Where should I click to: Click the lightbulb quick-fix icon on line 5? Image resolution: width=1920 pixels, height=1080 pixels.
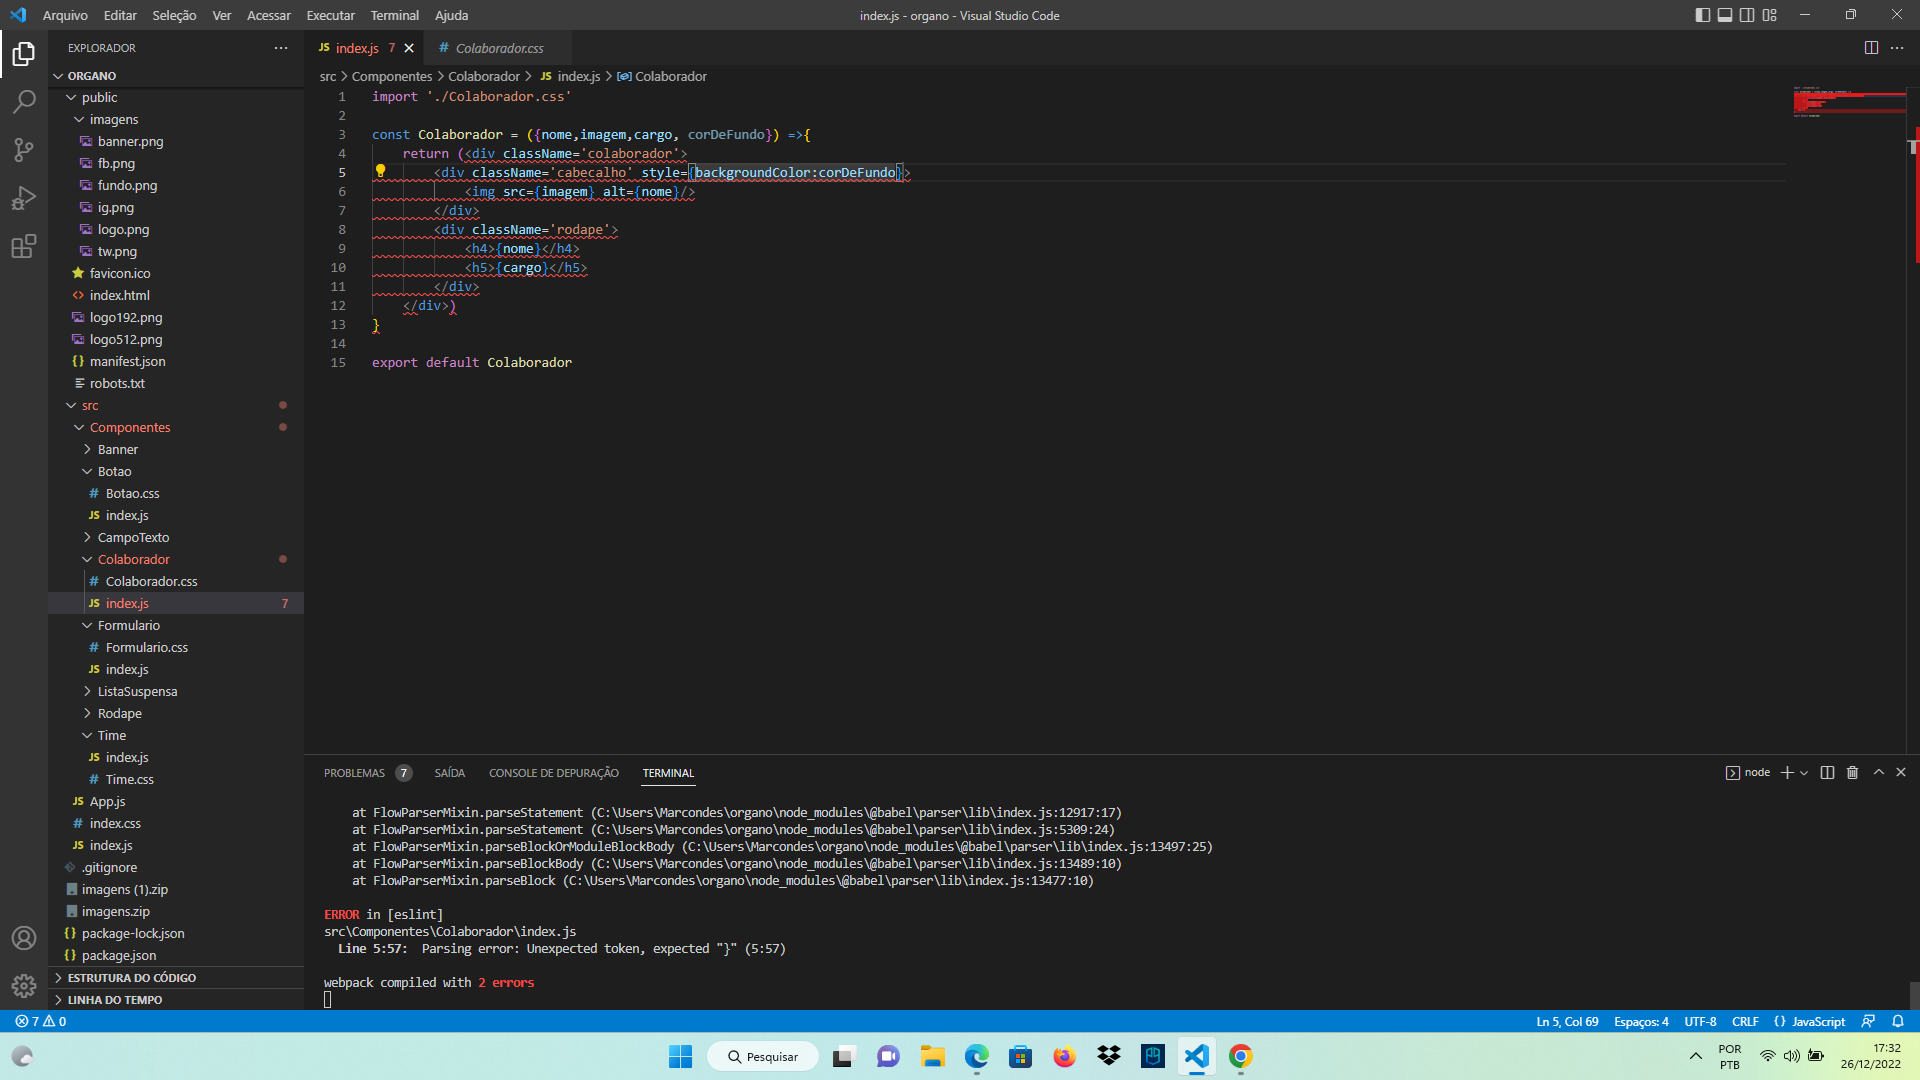coord(380,172)
